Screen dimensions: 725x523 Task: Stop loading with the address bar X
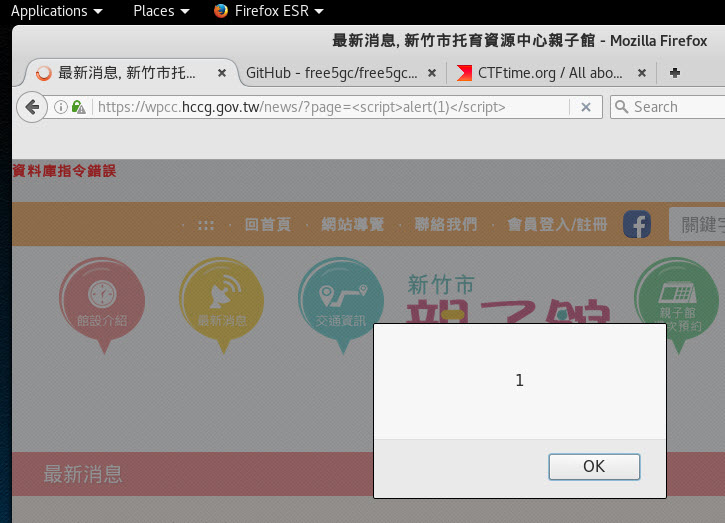(x=586, y=107)
